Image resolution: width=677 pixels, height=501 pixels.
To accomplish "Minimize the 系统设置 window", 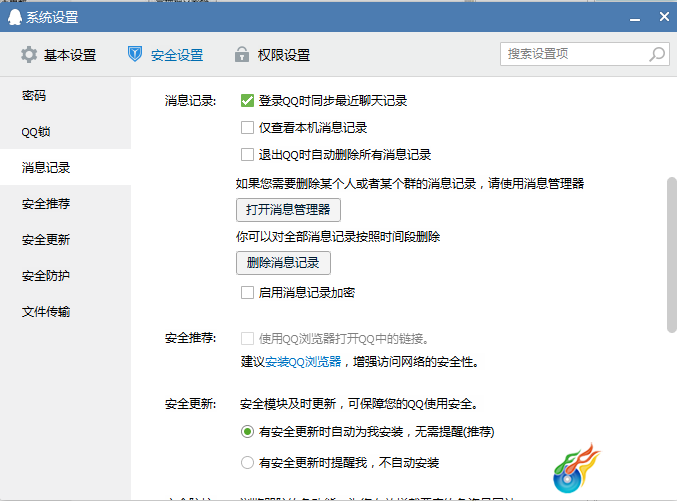I will 635,18.
